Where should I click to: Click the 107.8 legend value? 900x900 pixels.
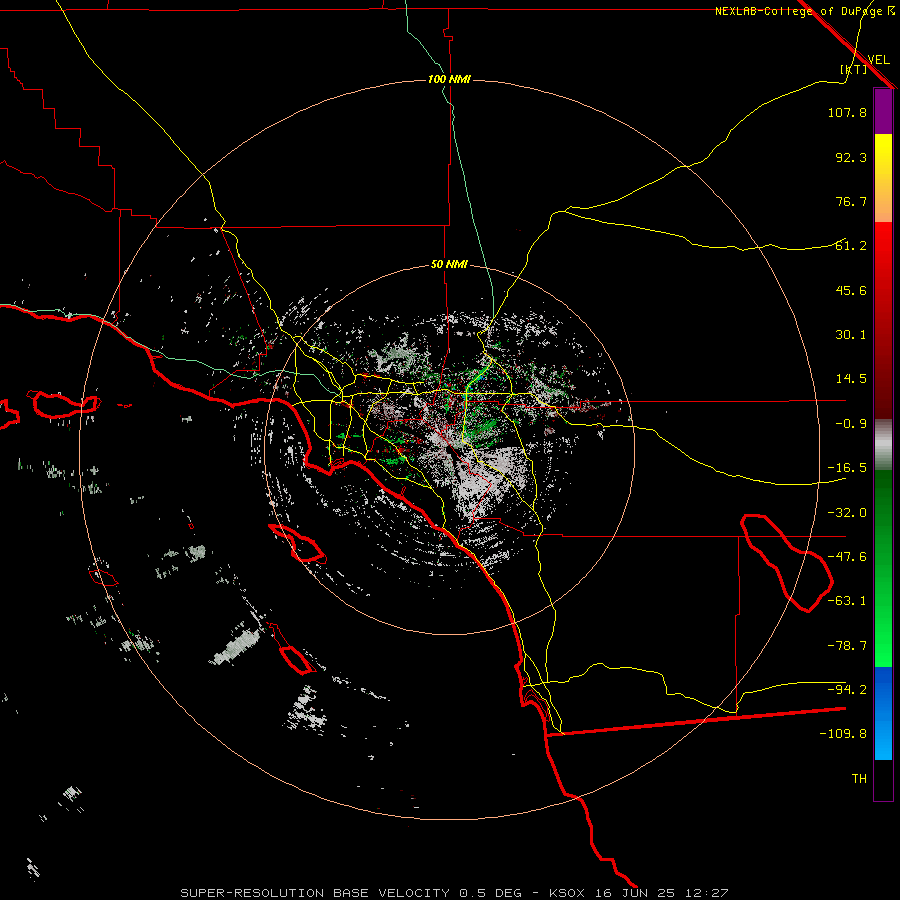coord(847,112)
